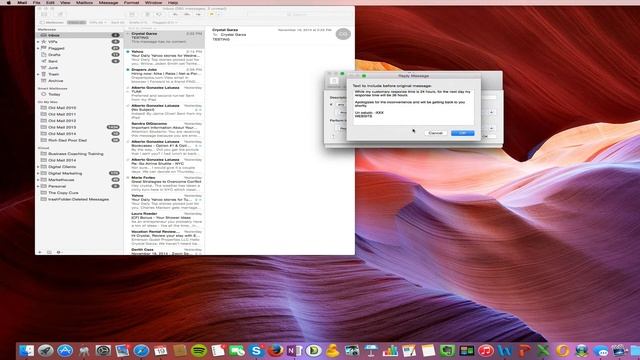Open Launchpad rocket from the Dock
Viewport: 640px width, 360px height.
46,351
